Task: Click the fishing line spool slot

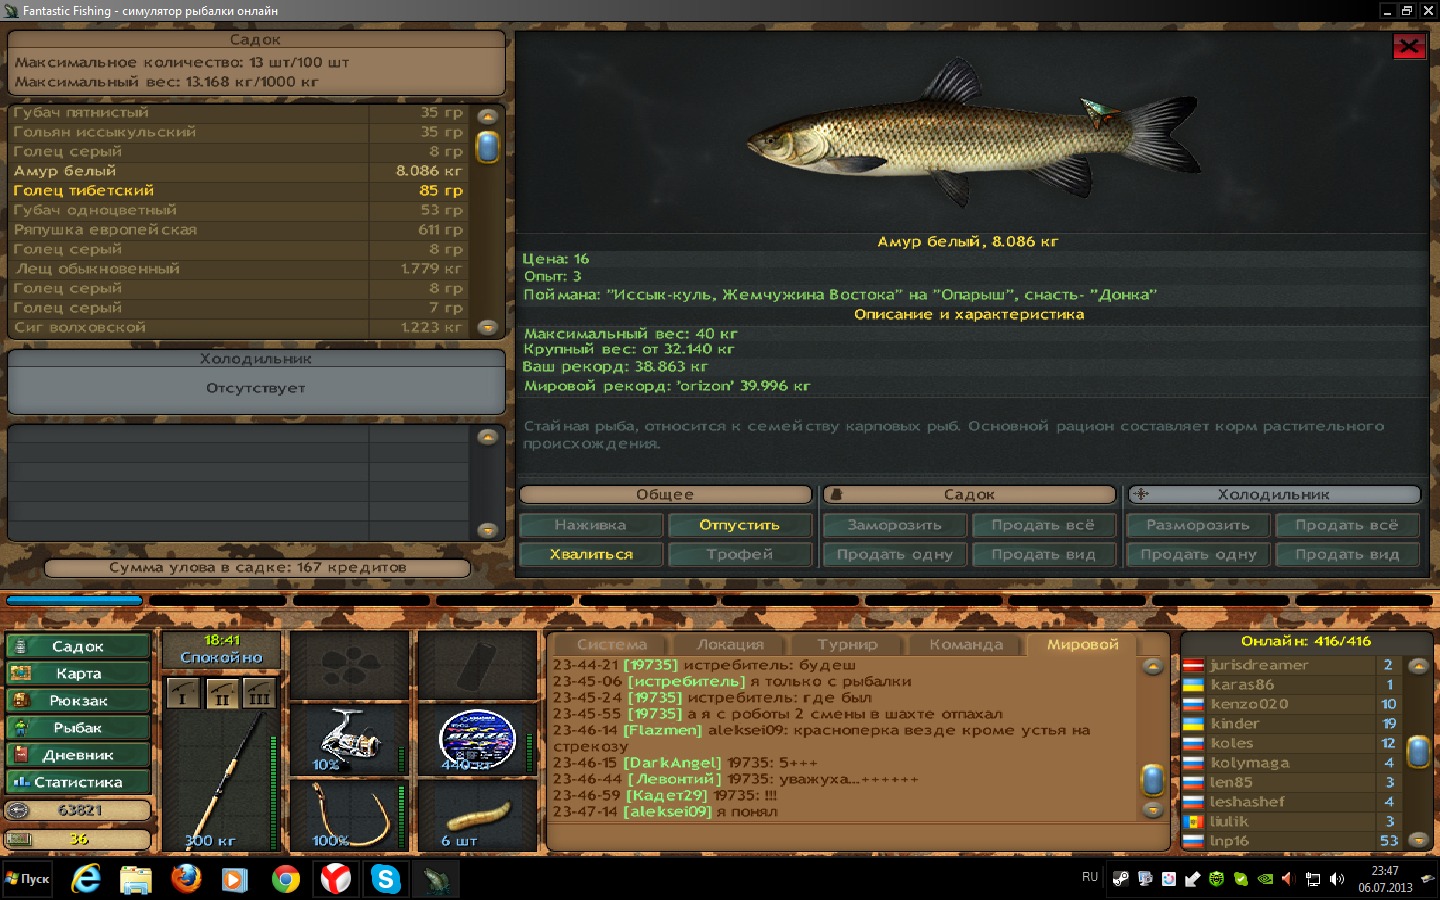Action: [477, 739]
